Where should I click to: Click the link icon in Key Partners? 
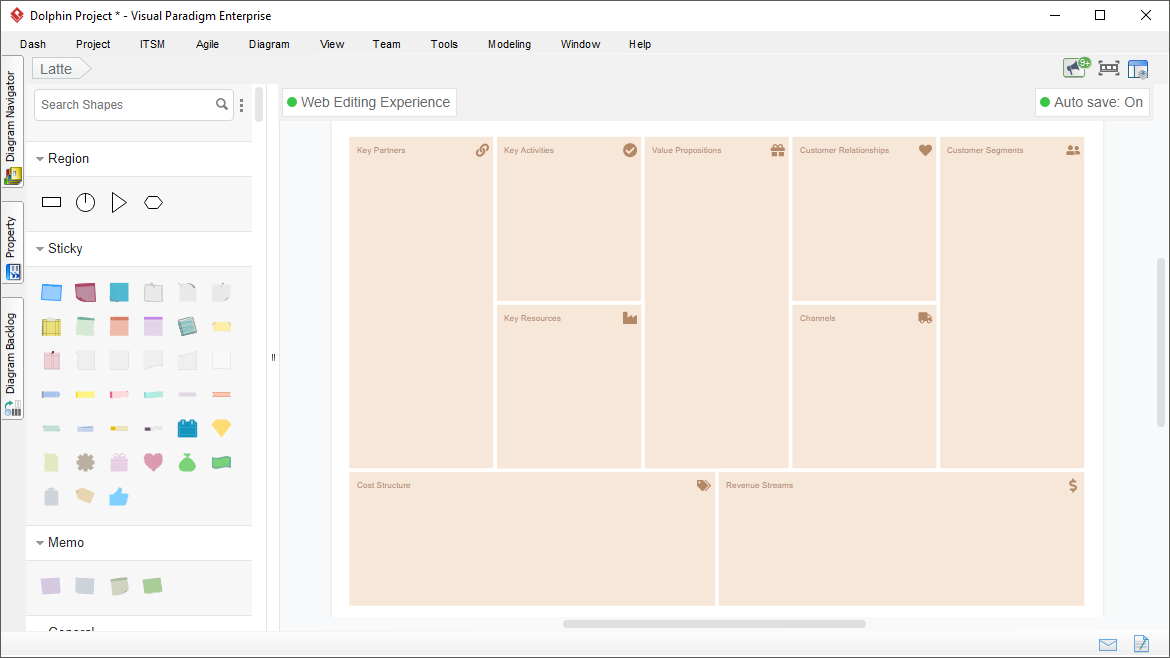point(483,150)
